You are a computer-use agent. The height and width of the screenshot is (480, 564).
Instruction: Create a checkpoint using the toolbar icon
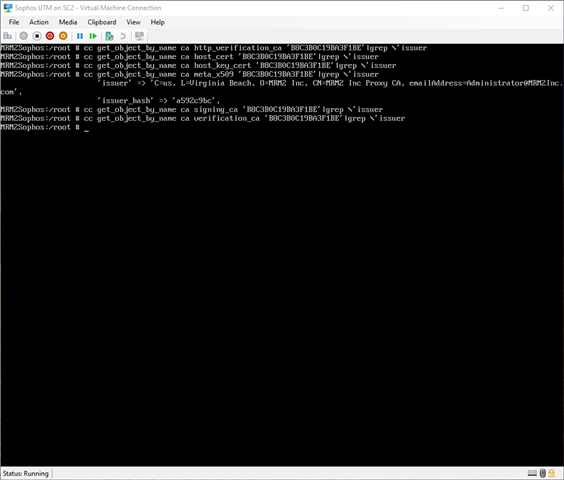pyautogui.click(x=109, y=36)
